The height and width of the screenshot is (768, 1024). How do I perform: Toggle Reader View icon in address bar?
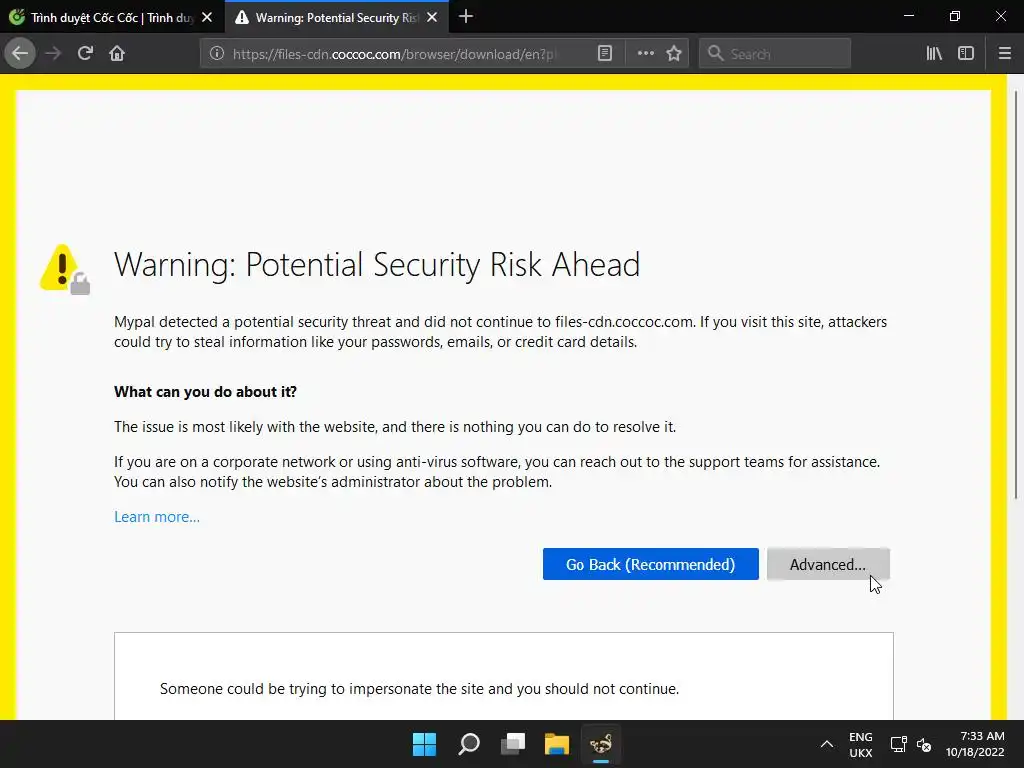[605, 54]
